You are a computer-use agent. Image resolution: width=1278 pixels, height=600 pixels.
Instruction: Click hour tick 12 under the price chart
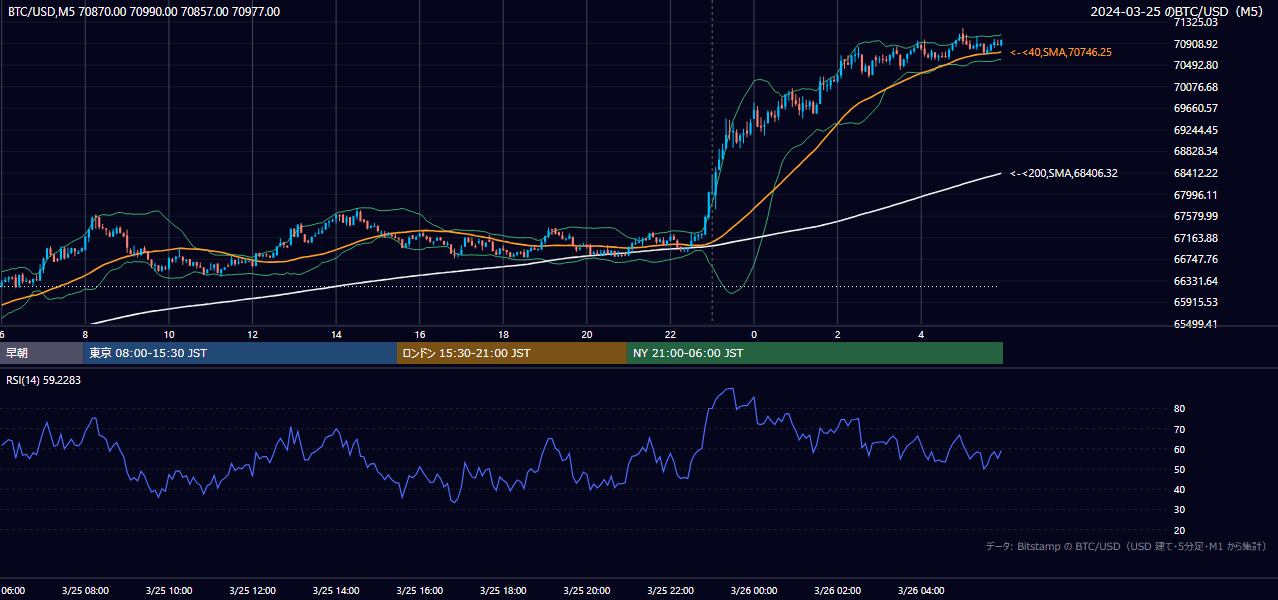pos(253,334)
